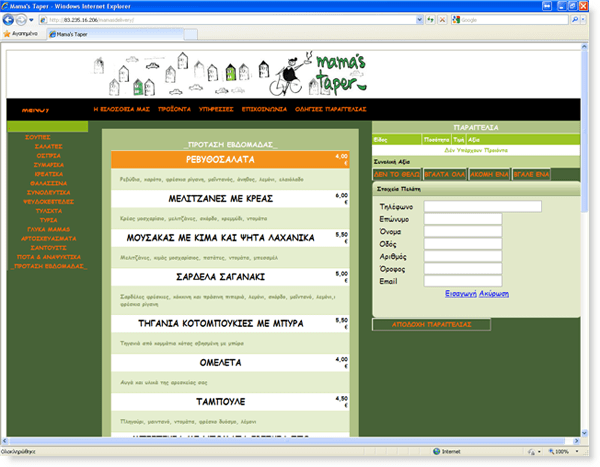Open a new blank tab
Screen dimensions: 600x467
191,34
